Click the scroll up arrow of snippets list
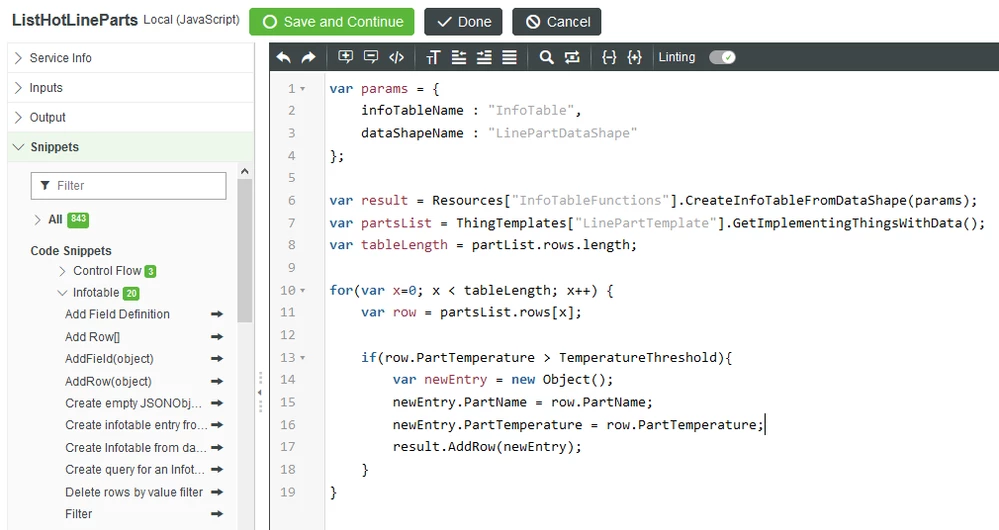The image size is (999, 530). (245, 171)
